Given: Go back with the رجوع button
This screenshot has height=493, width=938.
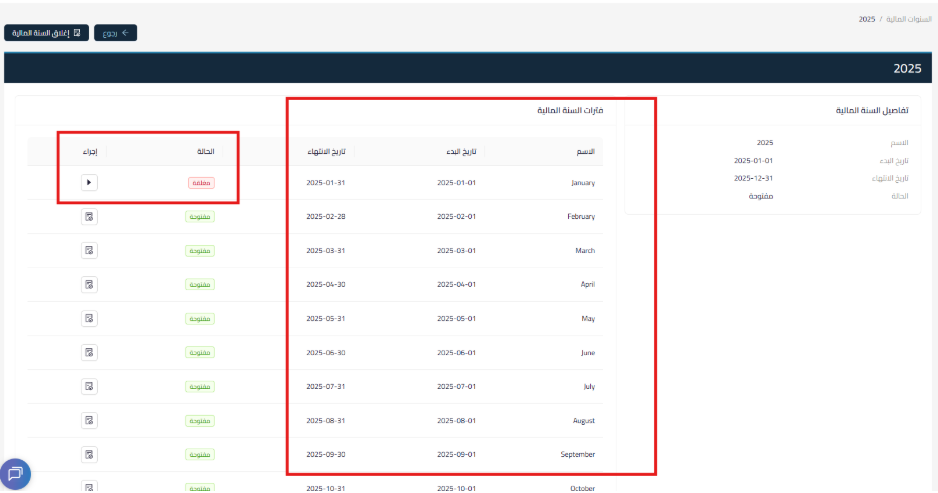Looking at the screenshot, I should click(x=115, y=33).
